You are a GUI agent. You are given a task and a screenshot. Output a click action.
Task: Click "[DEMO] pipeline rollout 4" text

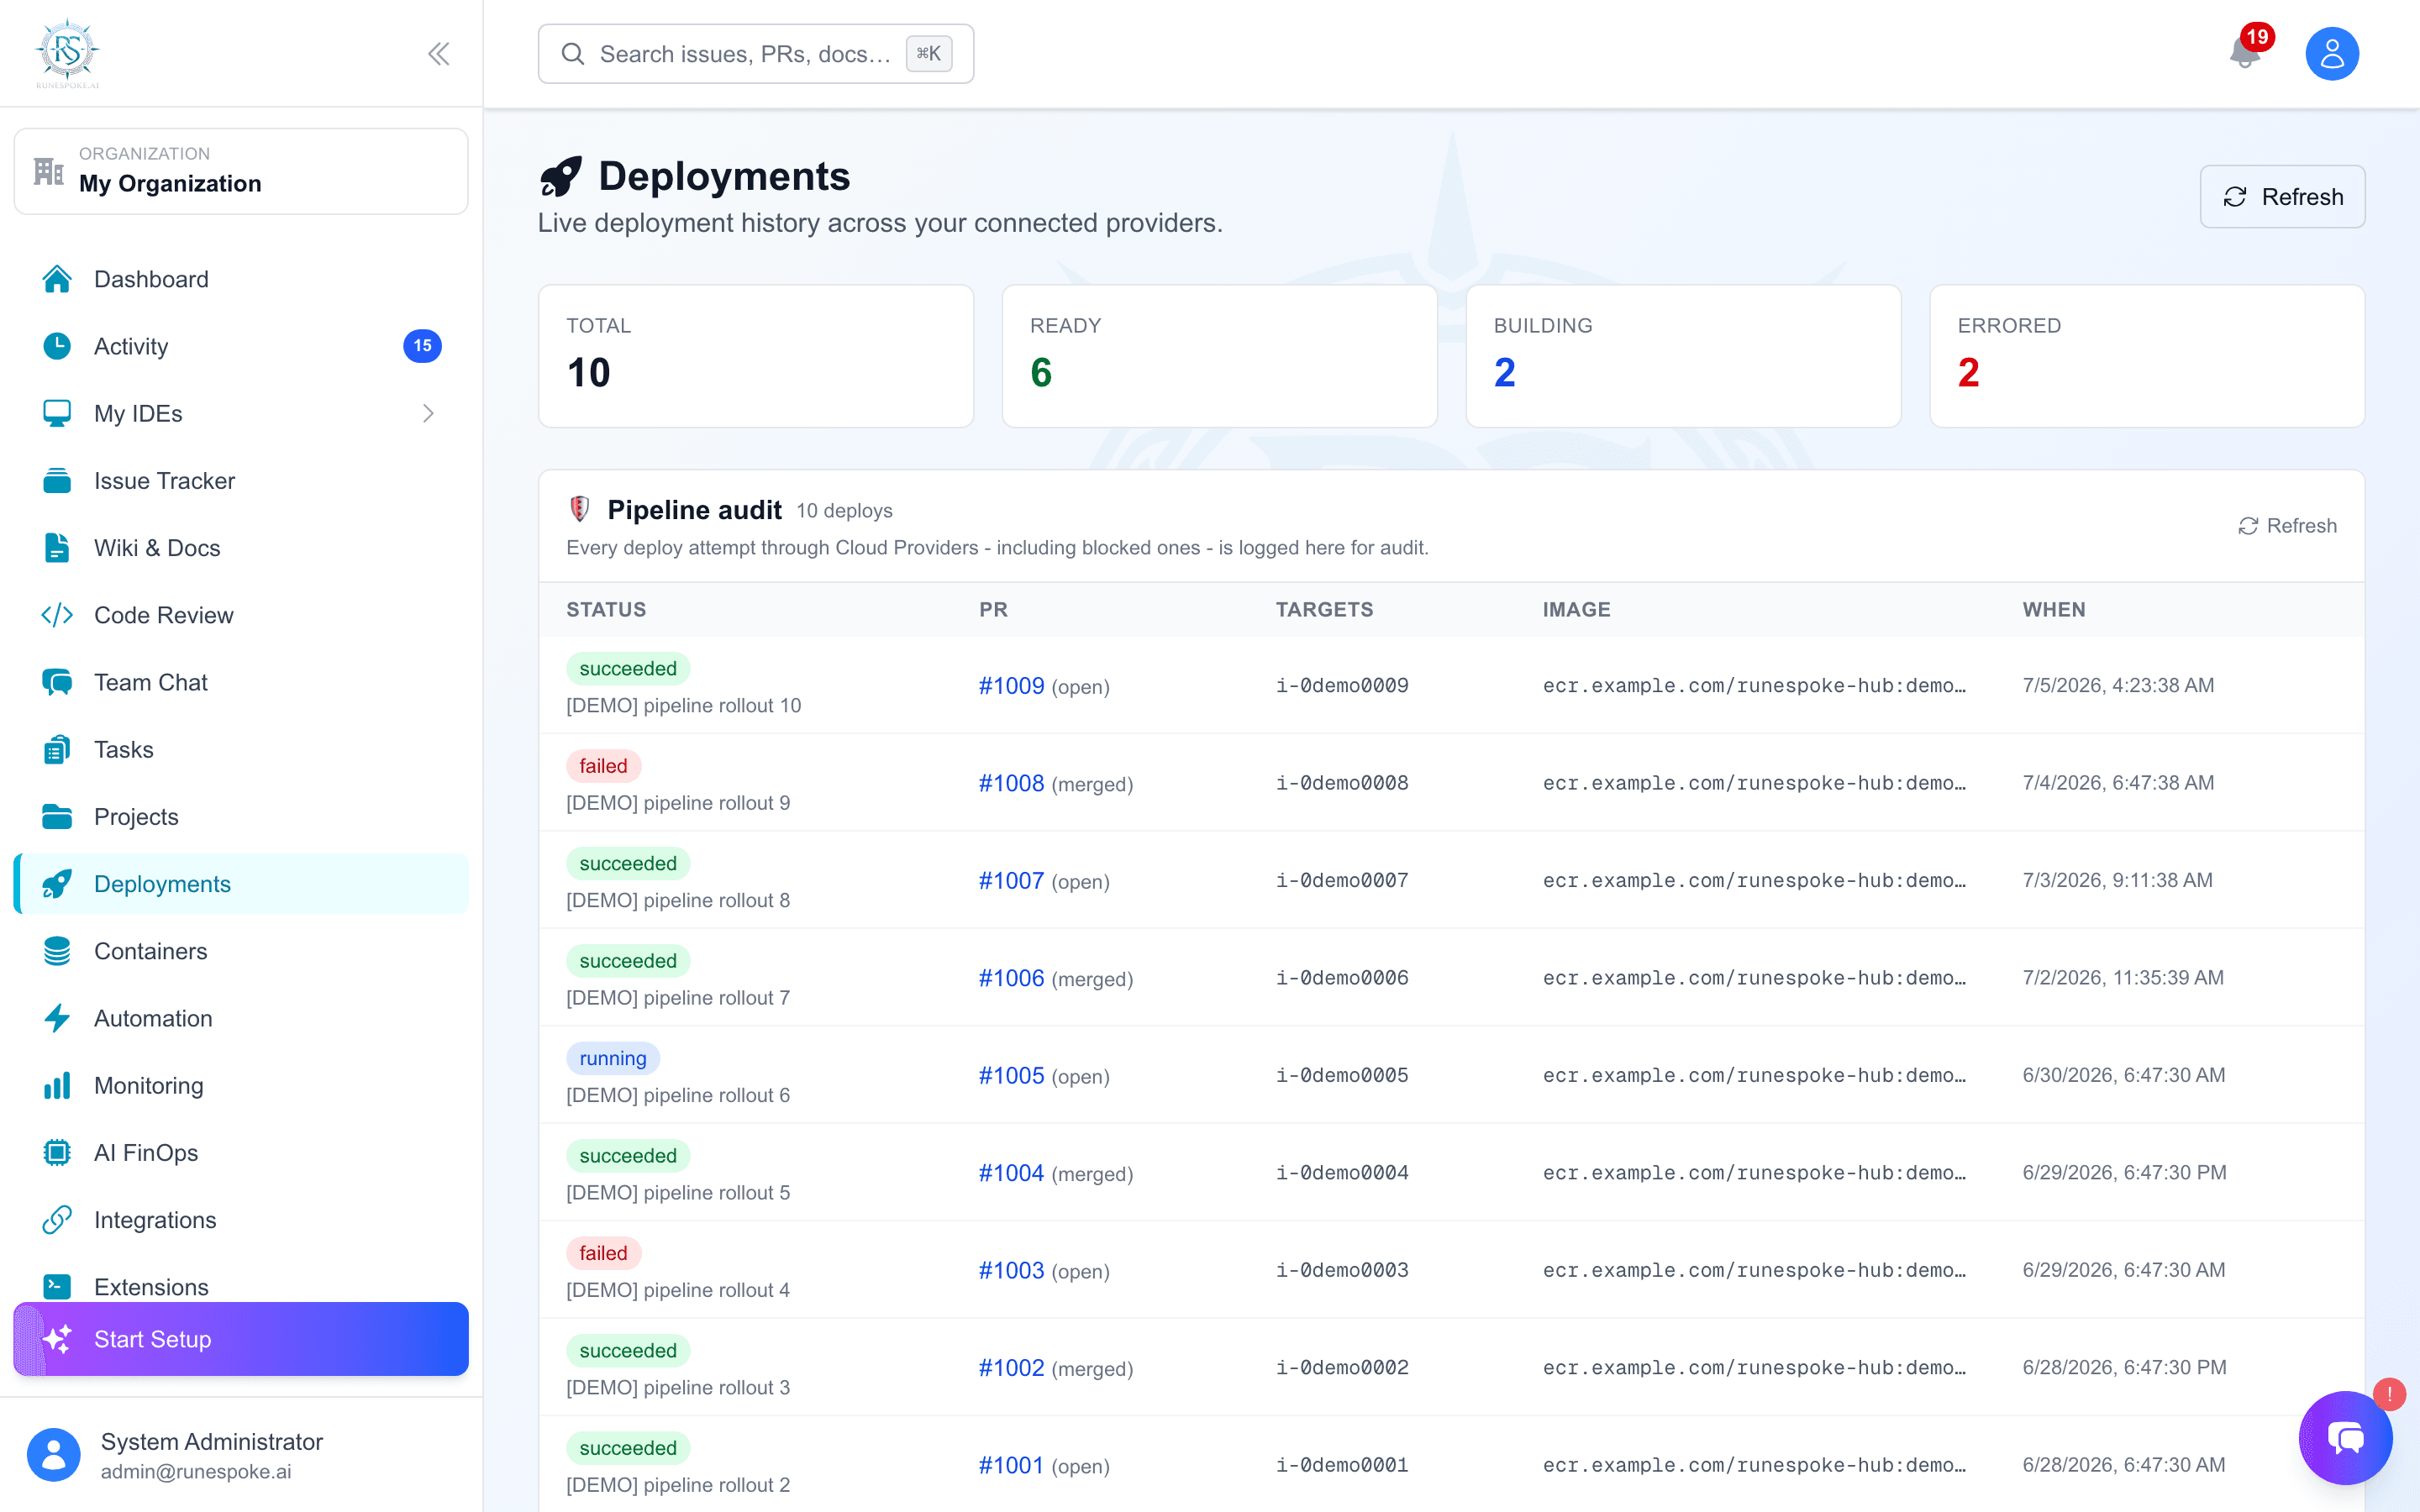tap(678, 1290)
